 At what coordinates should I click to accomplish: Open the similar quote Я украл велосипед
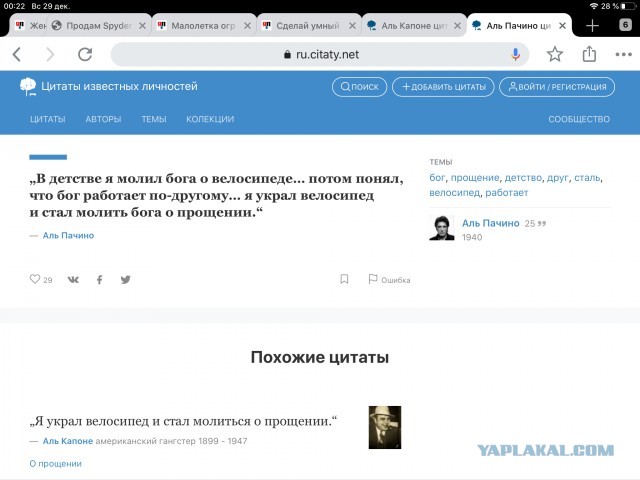pyautogui.click(x=183, y=421)
